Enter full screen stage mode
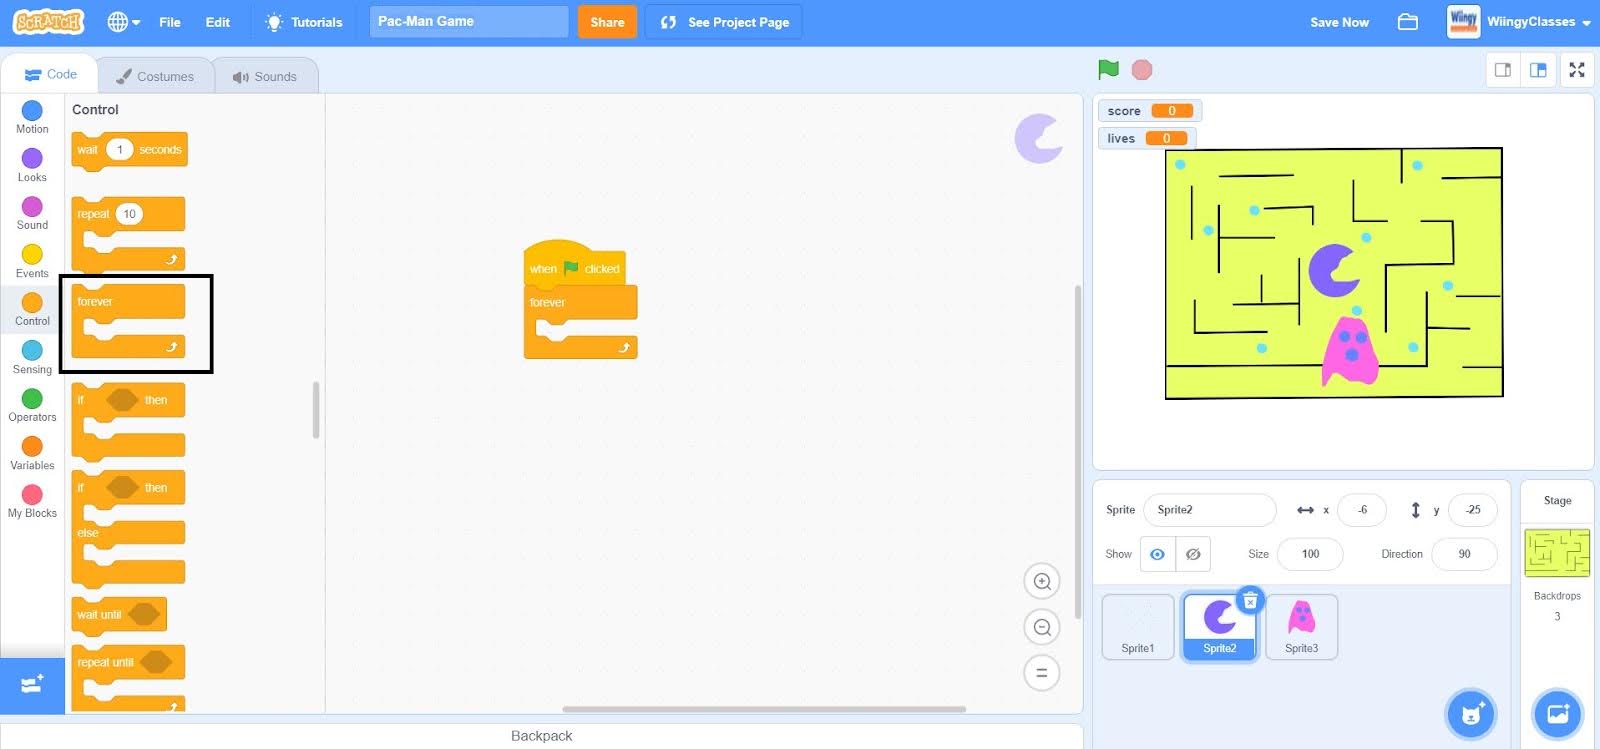The width and height of the screenshot is (1600, 749). pos(1577,70)
